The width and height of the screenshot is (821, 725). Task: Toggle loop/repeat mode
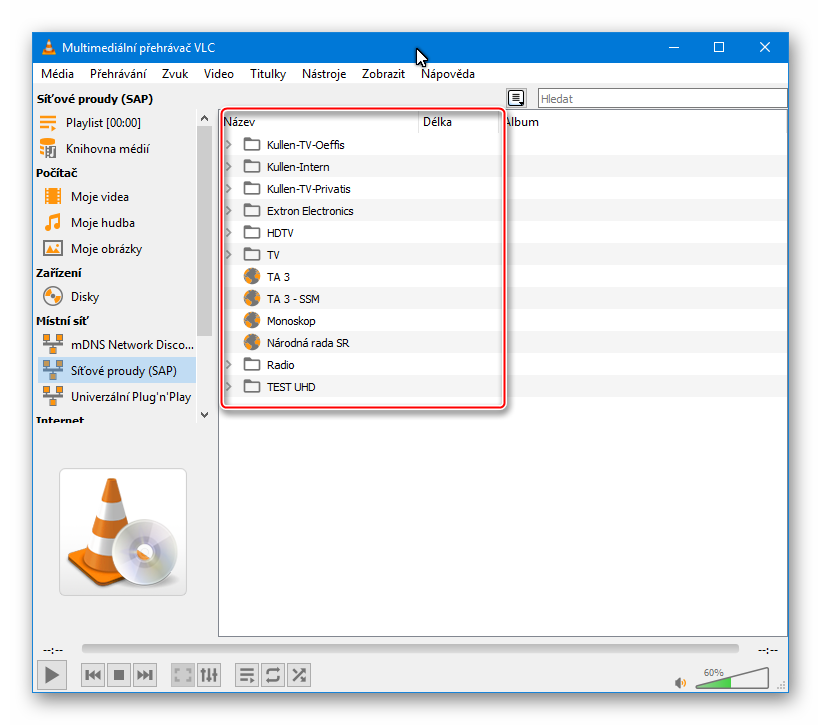(x=272, y=675)
